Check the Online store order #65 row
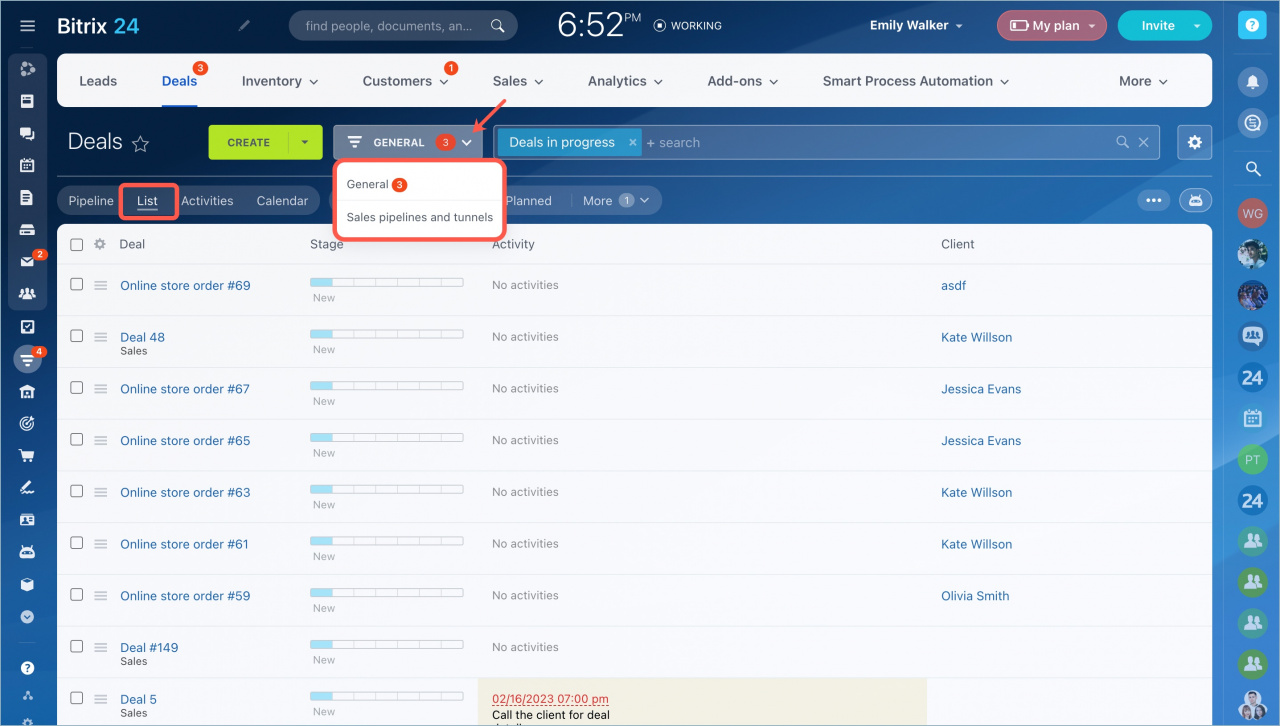 click(x=77, y=440)
